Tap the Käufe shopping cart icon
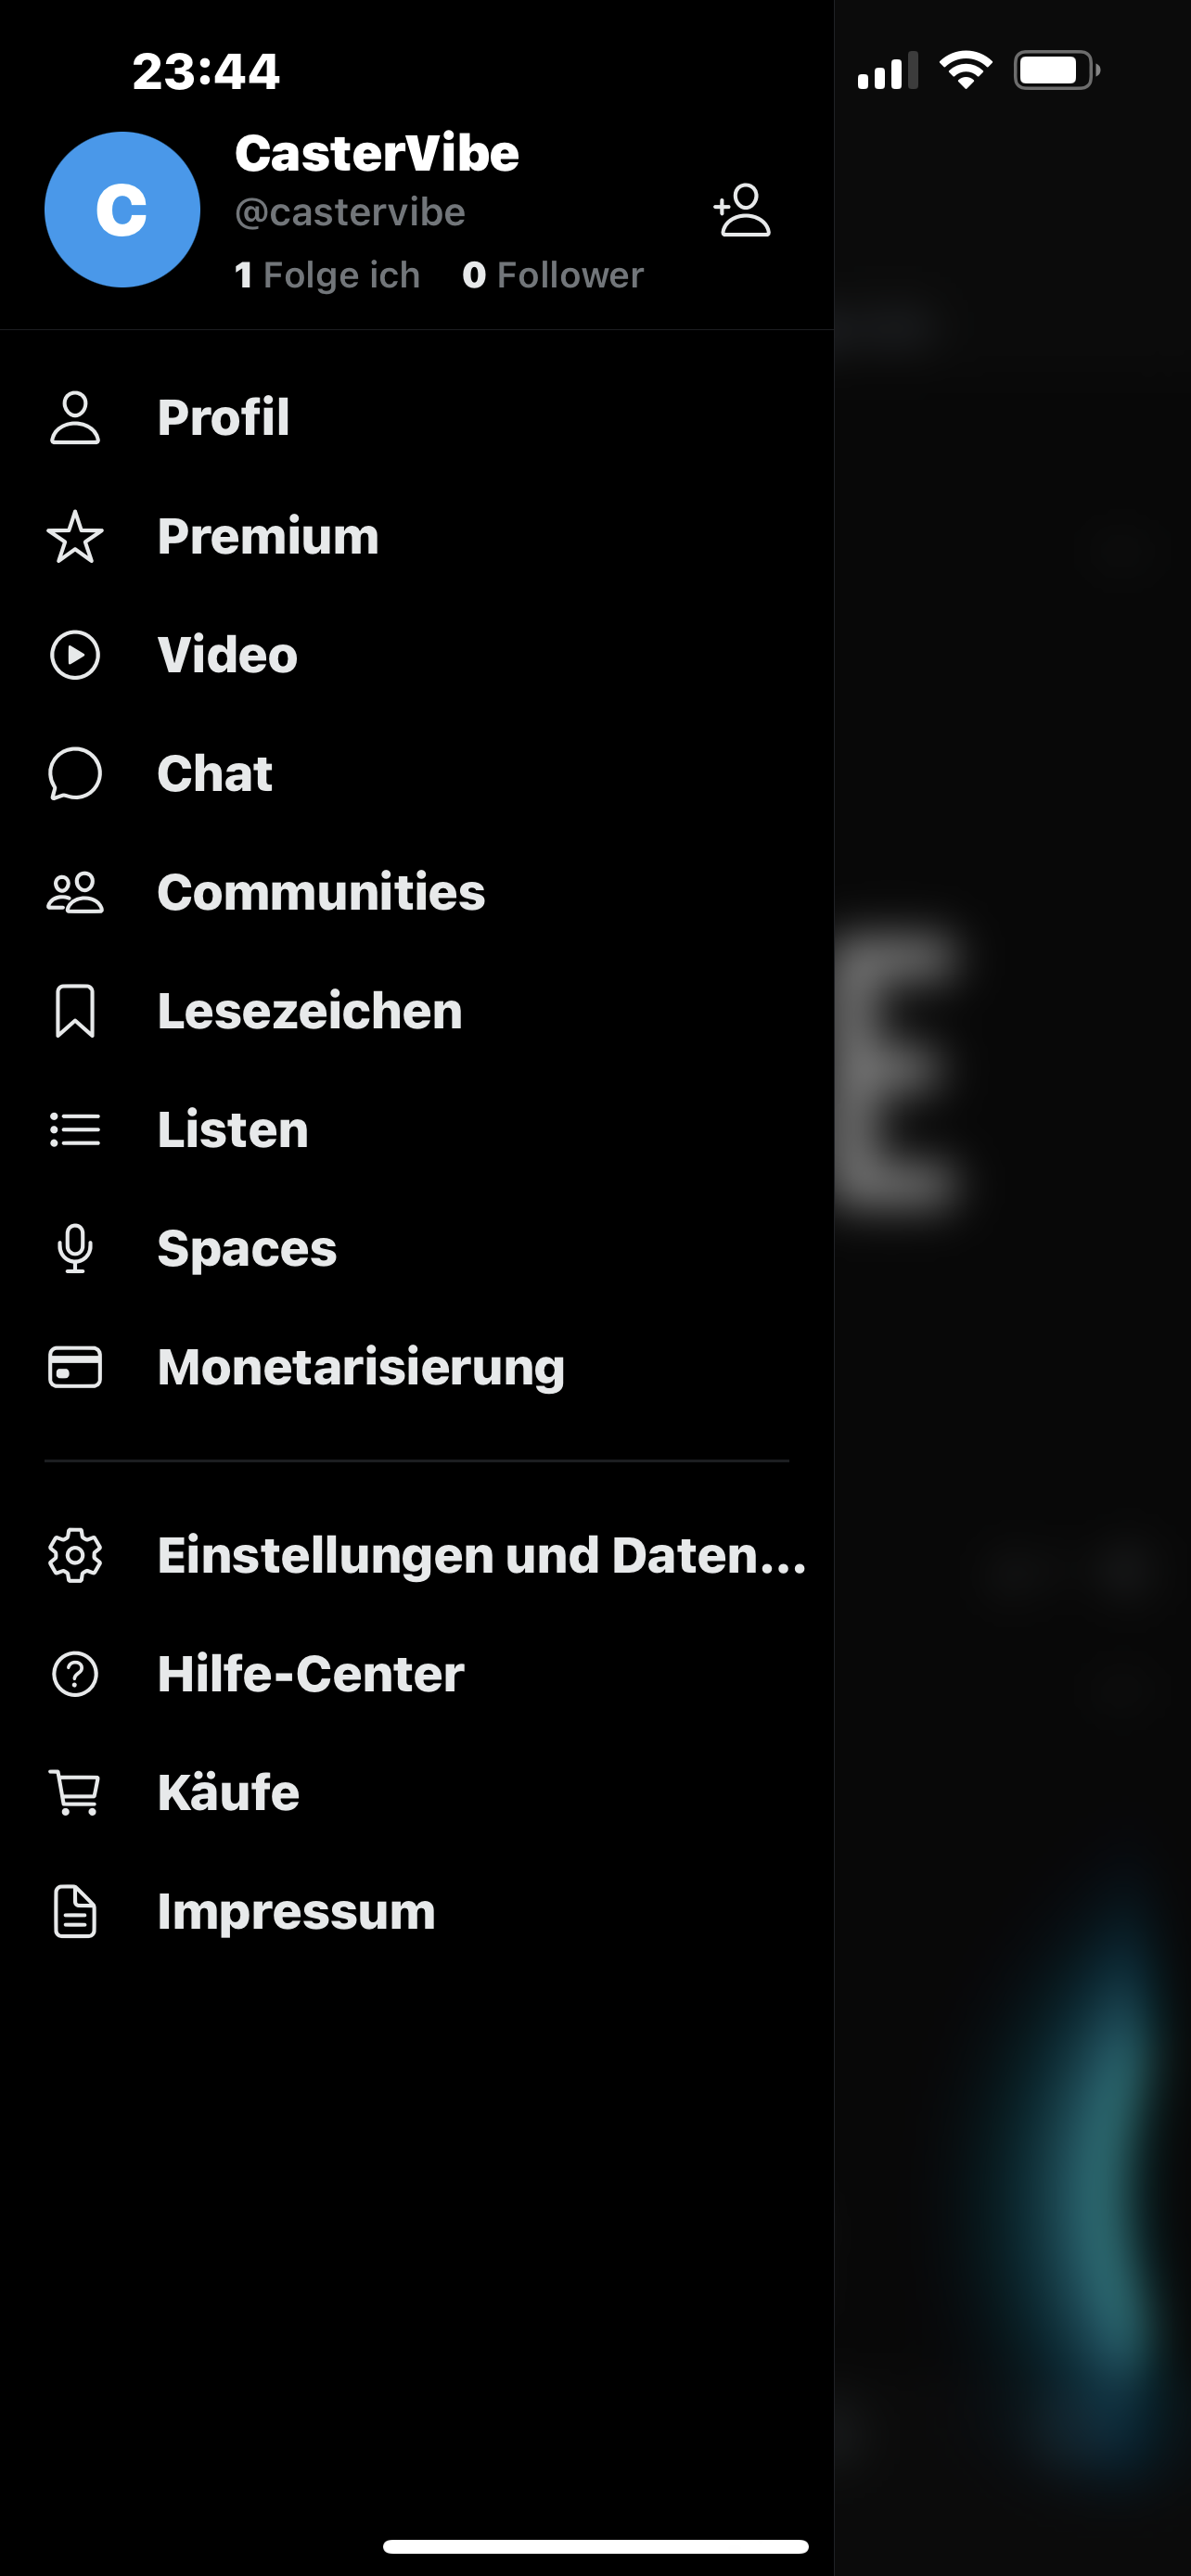Viewport: 1191px width, 2576px height. (x=75, y=1792)
